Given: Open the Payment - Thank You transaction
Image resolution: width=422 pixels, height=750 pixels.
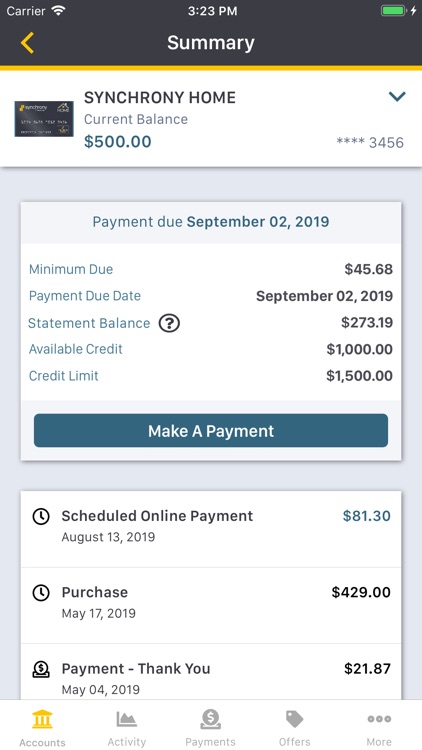Looking at the screenshot, I should click(x=211, y=672).
